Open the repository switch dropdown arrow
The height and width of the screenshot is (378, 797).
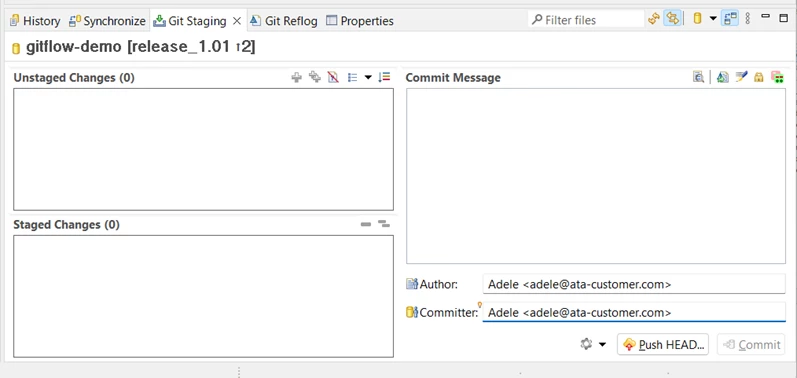pyautogui.click(x=713, y=19)
